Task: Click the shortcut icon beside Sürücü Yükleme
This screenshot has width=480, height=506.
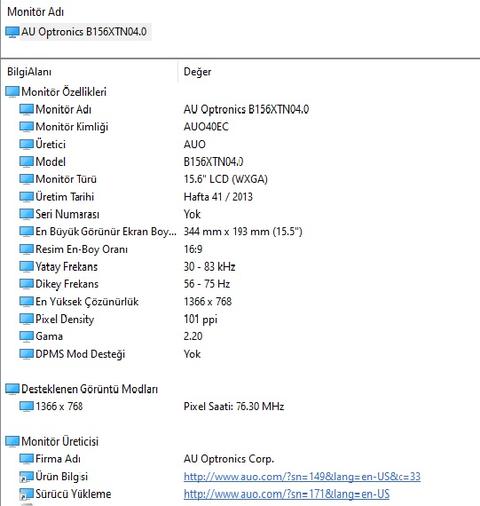Action: (26, 494)
